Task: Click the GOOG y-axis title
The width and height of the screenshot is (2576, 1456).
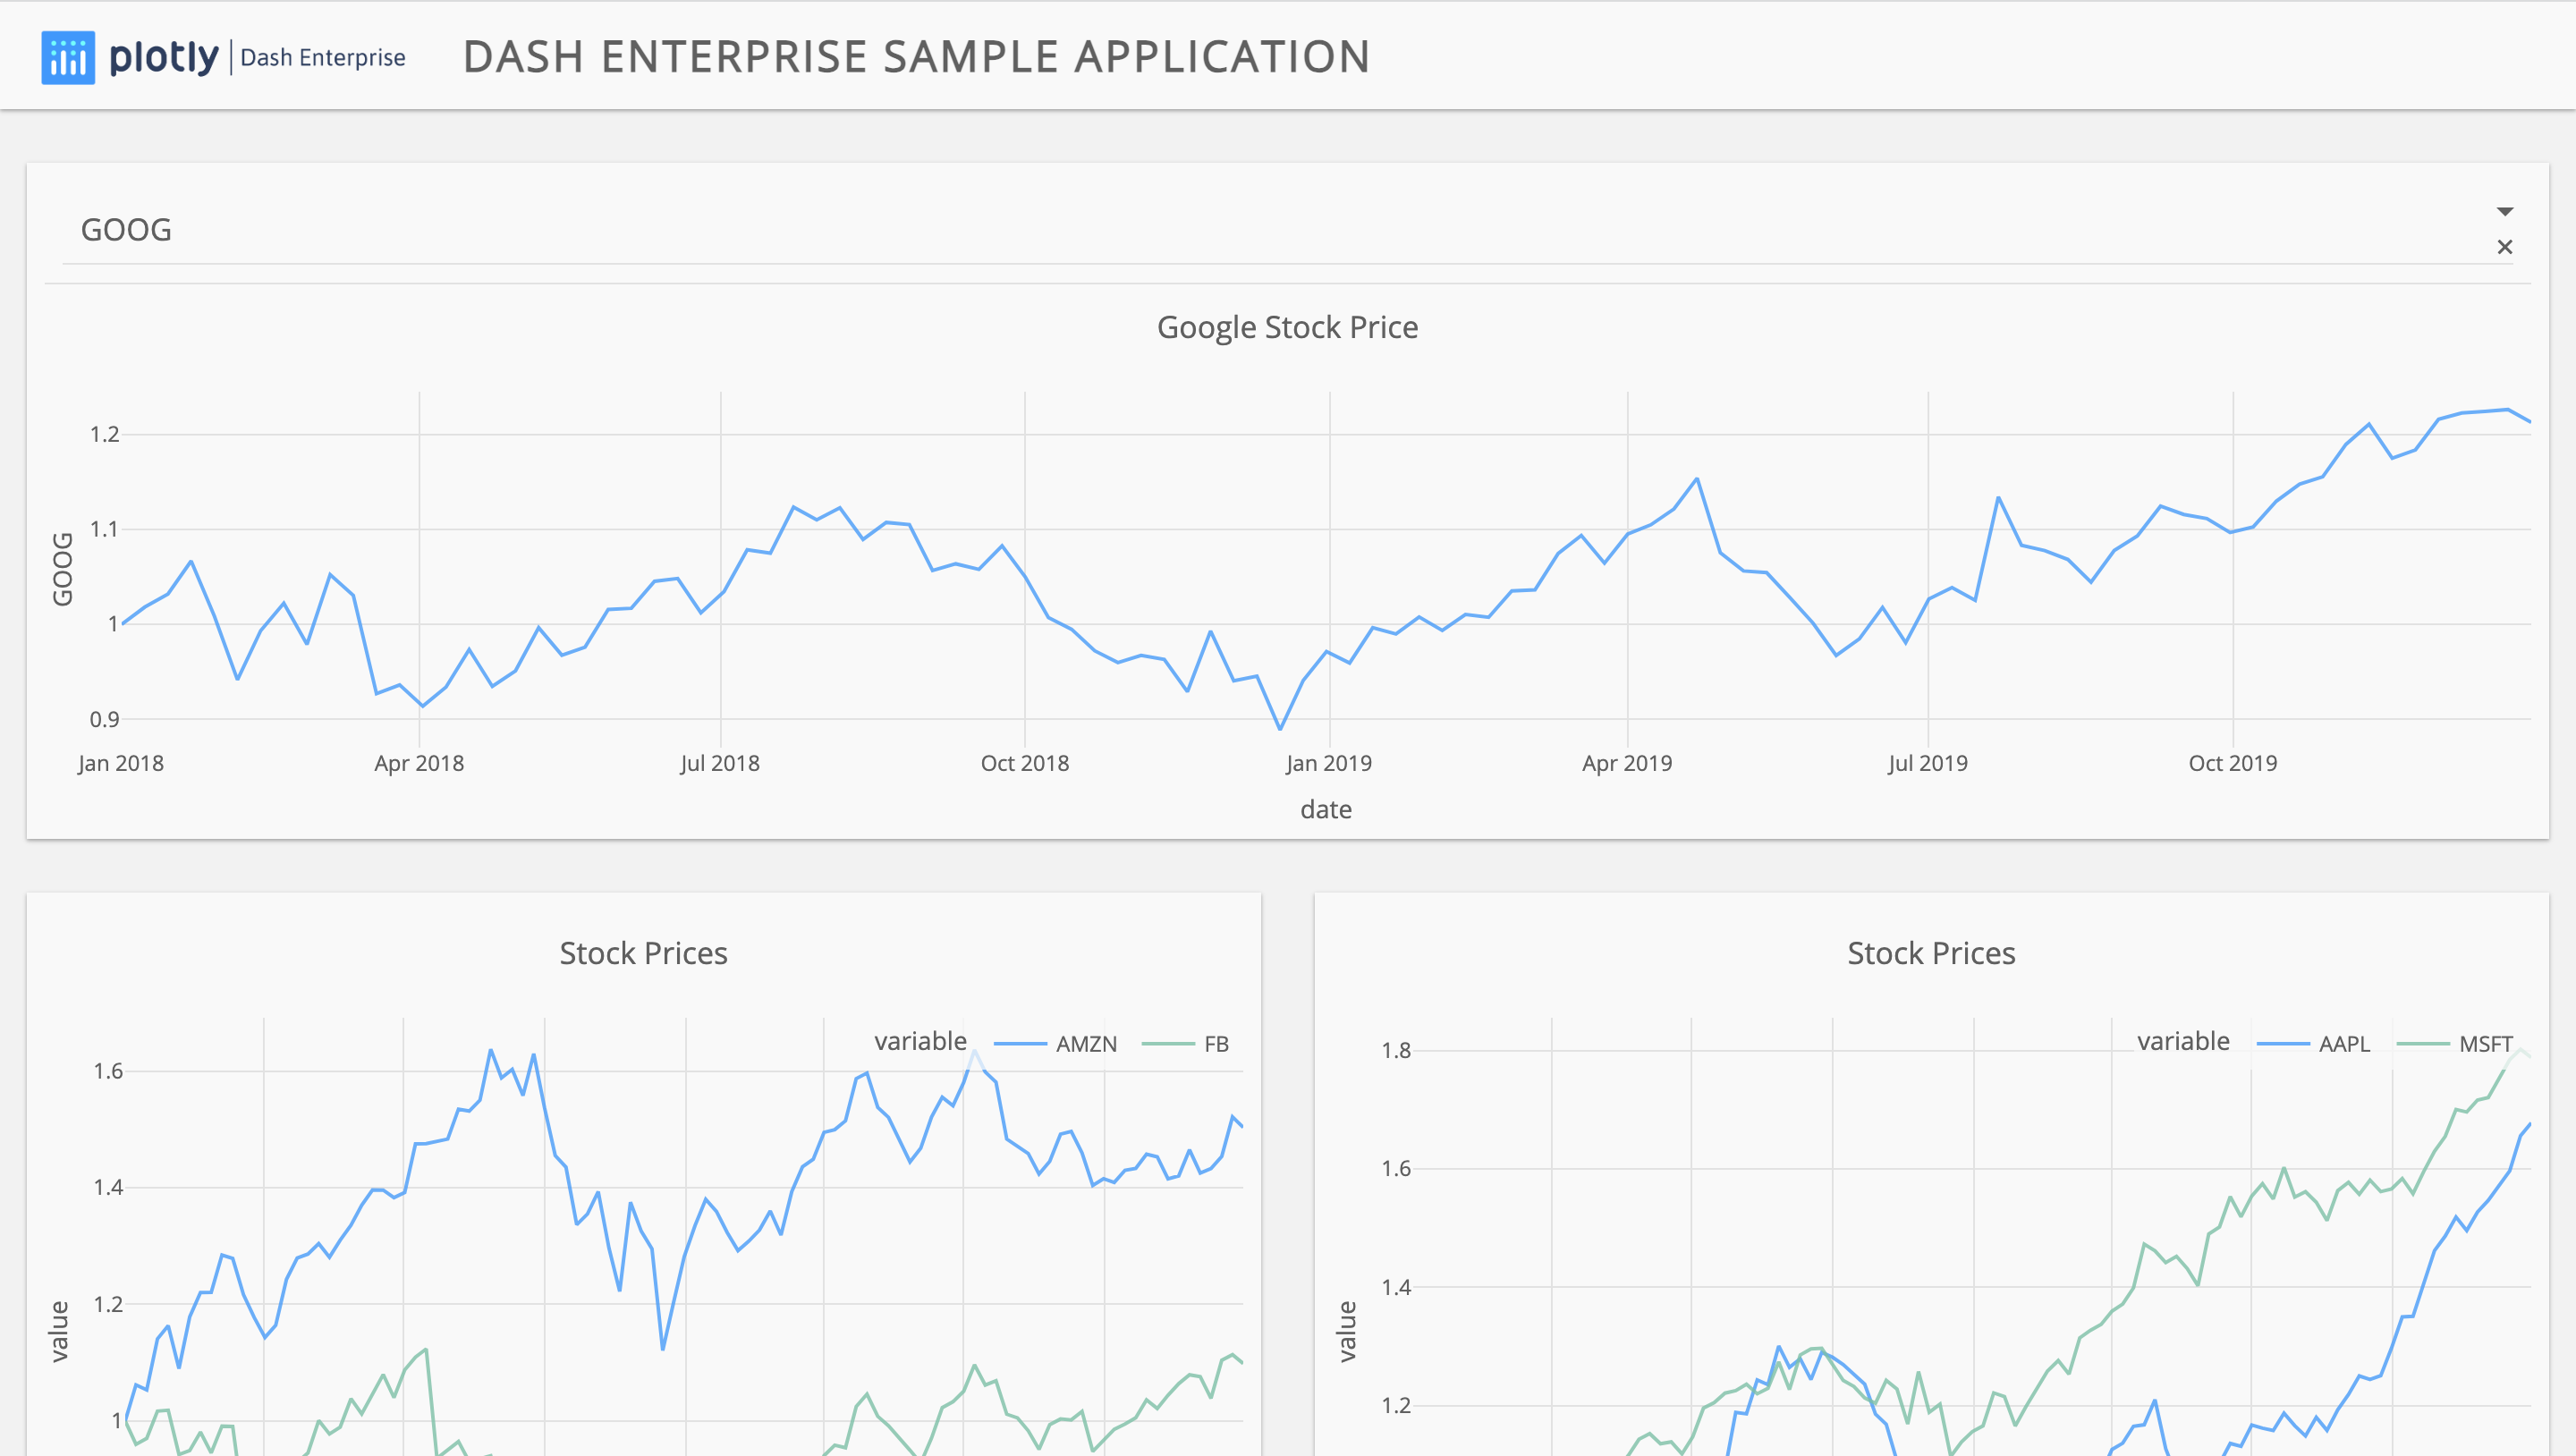Action: click(62, 568)
